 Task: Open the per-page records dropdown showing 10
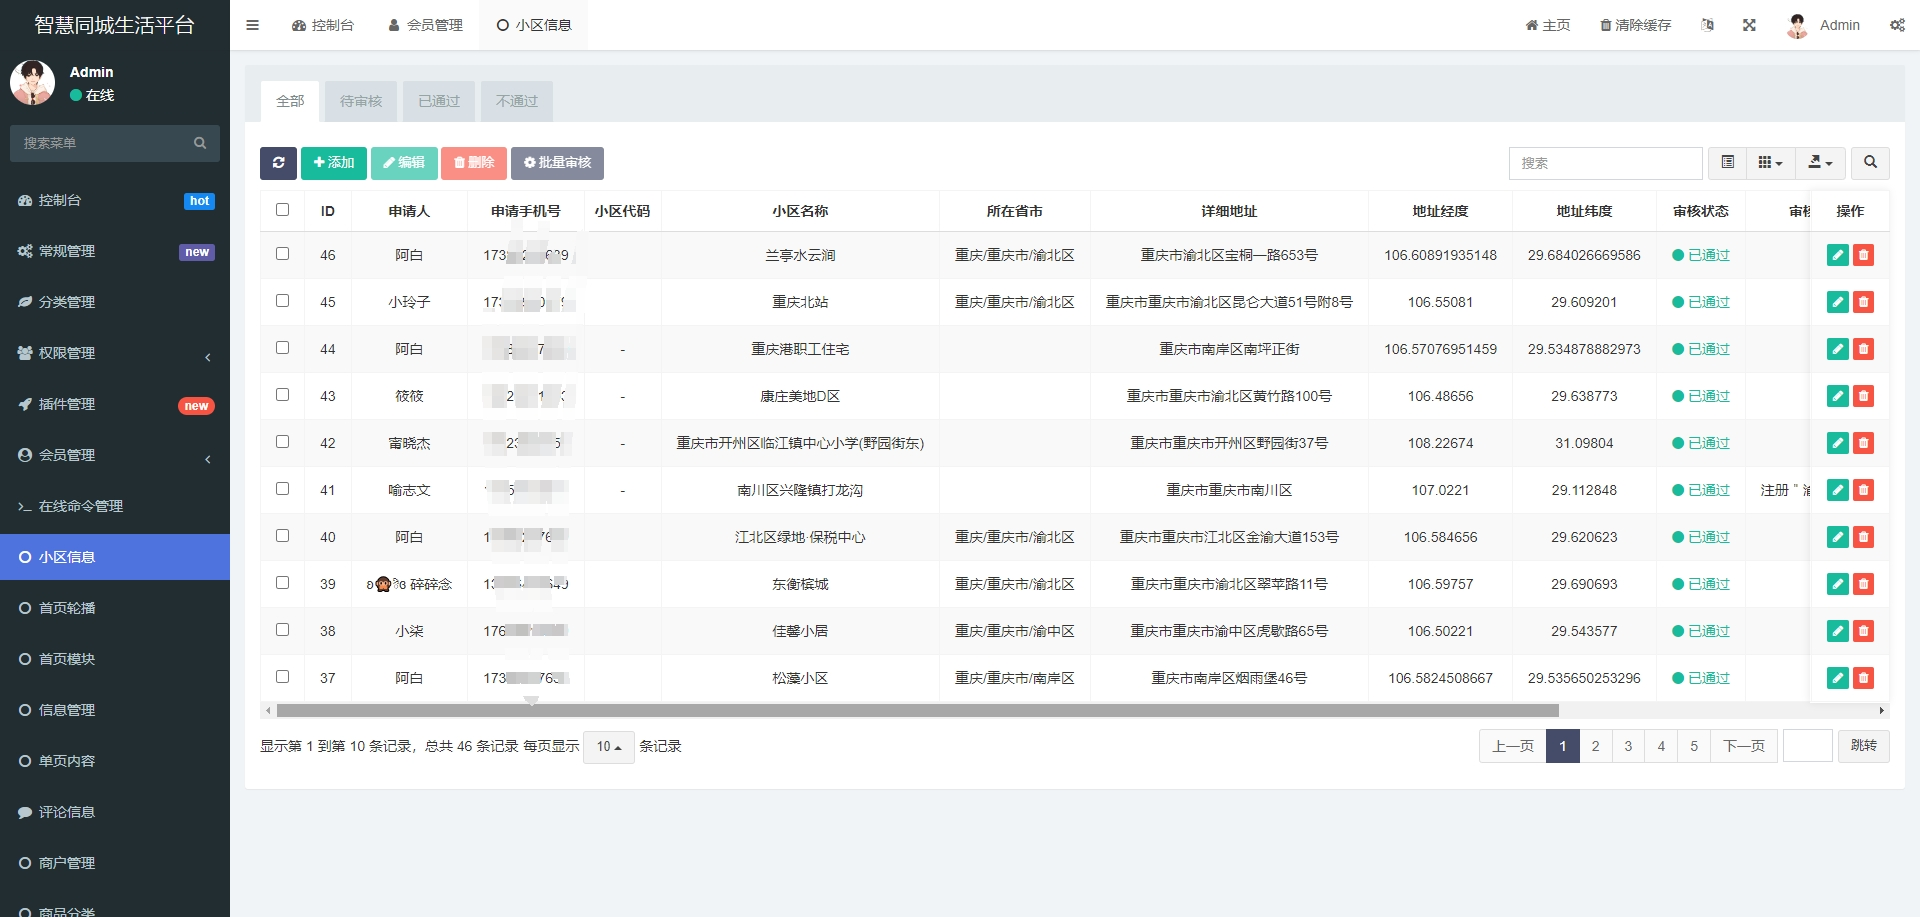tap(608, 746)
